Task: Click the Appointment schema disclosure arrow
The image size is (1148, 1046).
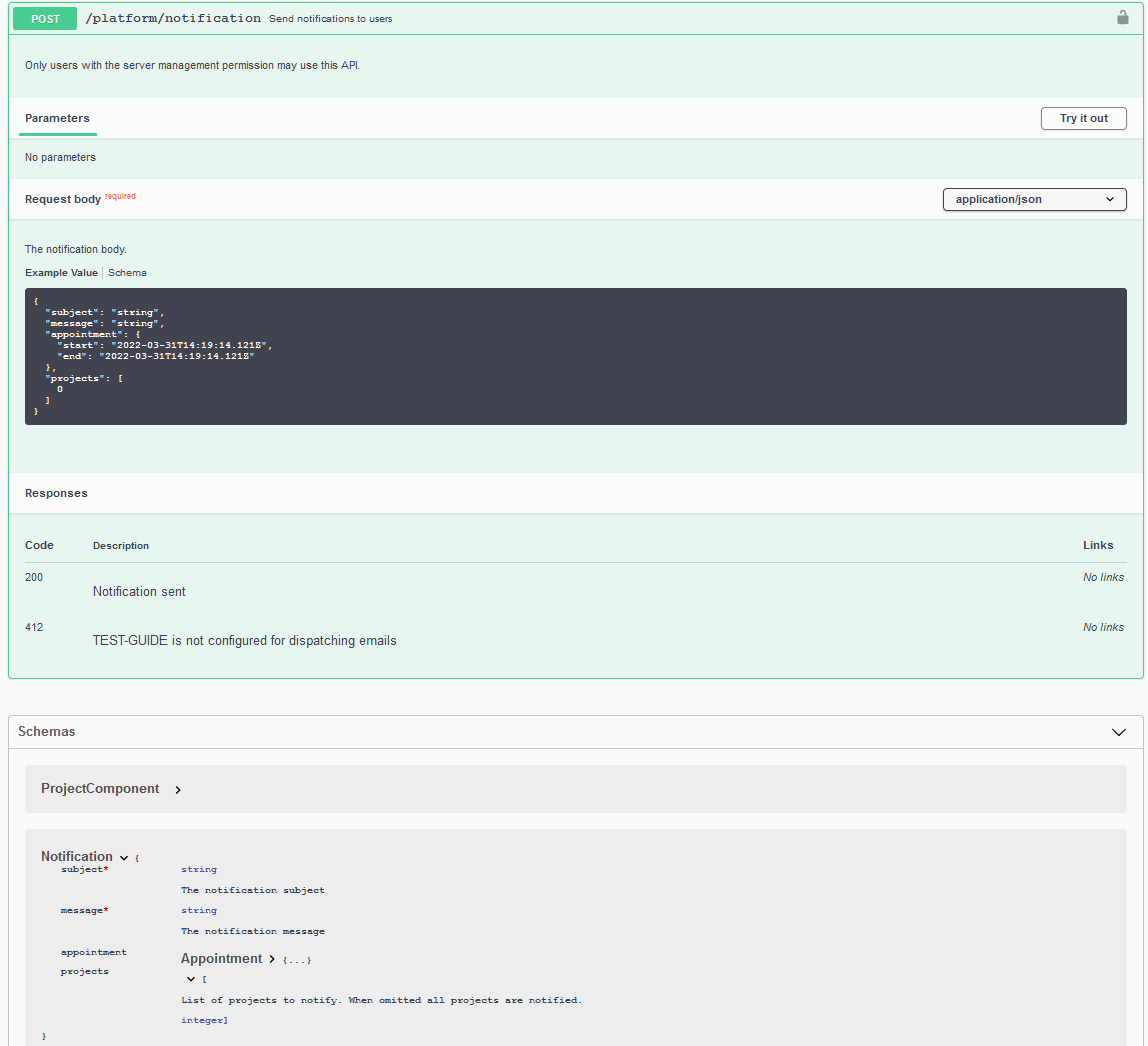Action: pyautogui.click(x=274, y=958)
